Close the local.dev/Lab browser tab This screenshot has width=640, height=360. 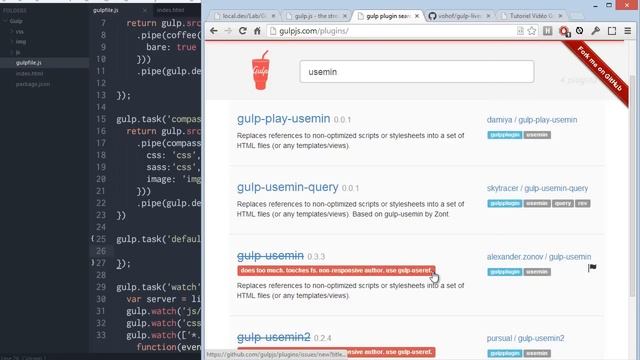273,16
